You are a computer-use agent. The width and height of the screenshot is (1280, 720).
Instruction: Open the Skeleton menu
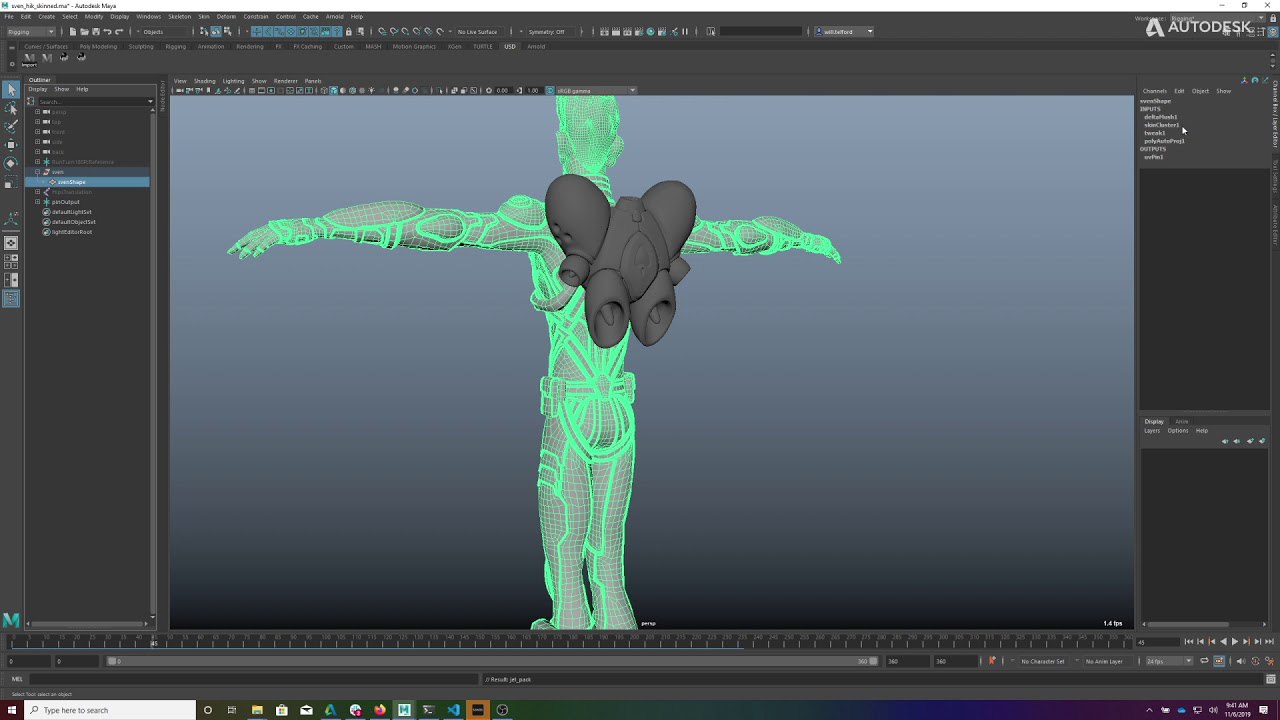pyautogui.click(x=179, y=16)
